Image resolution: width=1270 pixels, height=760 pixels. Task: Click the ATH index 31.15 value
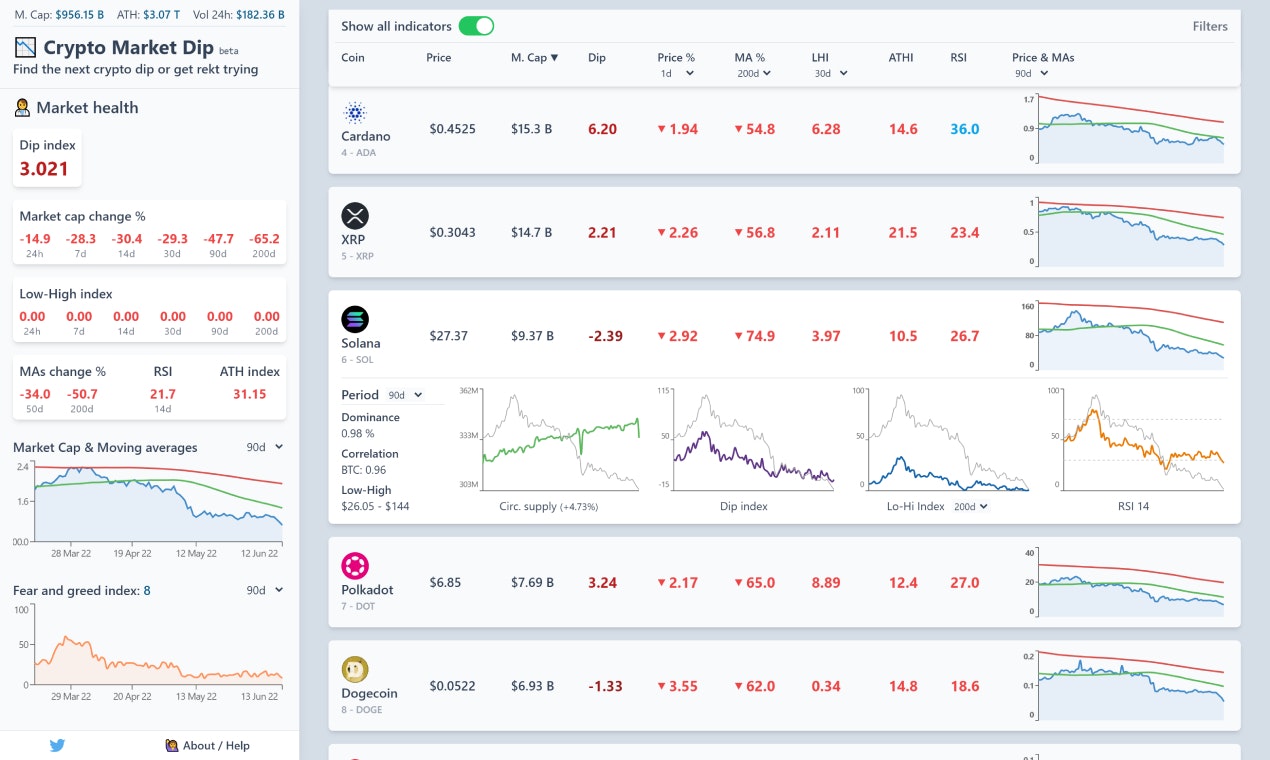click(249, 394)
